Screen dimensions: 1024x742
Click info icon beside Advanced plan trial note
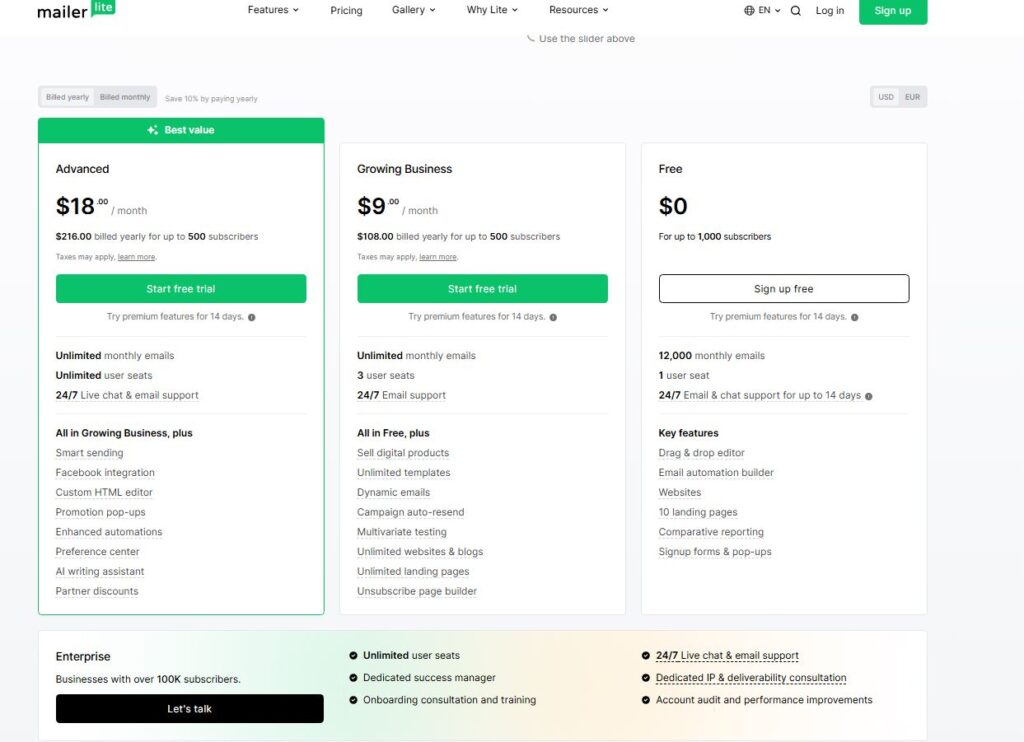pos(251,317)
